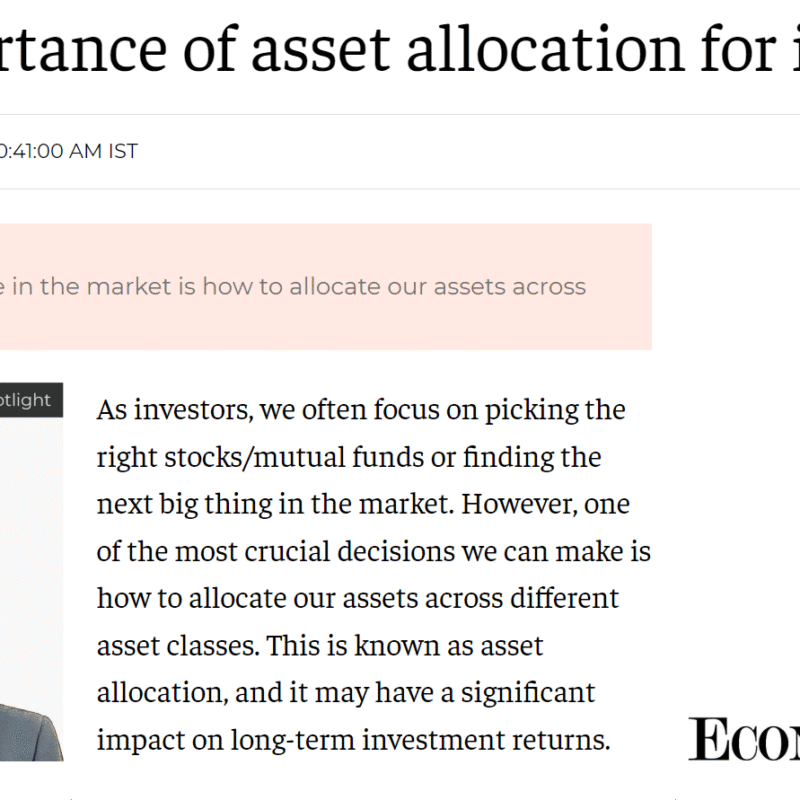Click the Economic Times logo
Image resolution: width=800 pixels, height=800 pixels.
[x=745, y=738]
